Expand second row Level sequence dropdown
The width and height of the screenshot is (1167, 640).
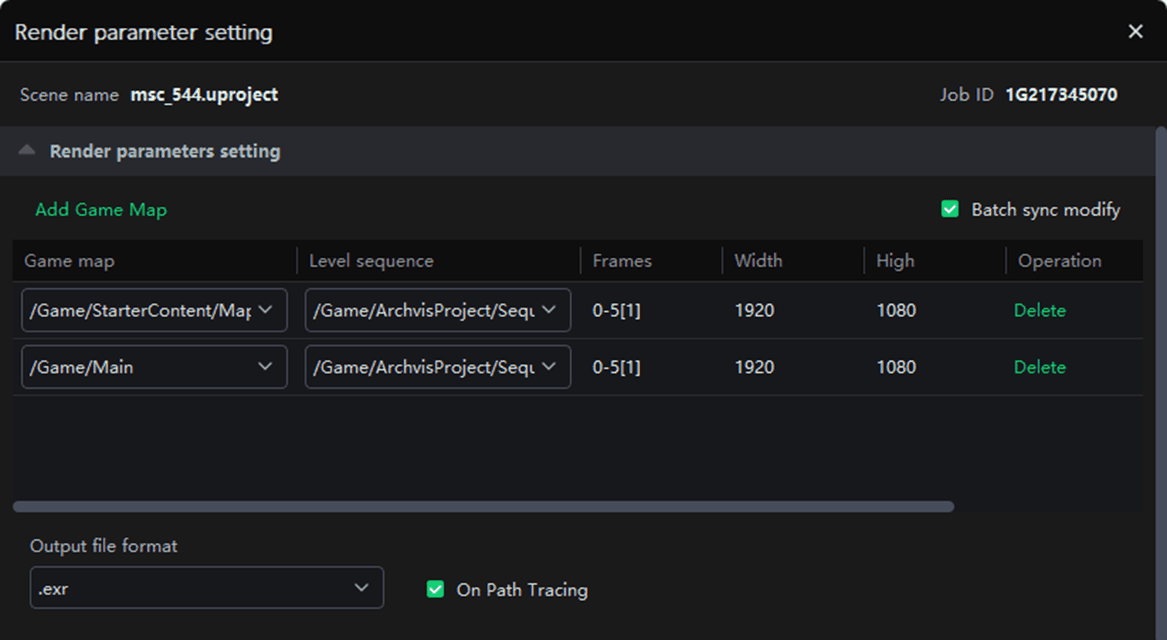coord(437,367)
